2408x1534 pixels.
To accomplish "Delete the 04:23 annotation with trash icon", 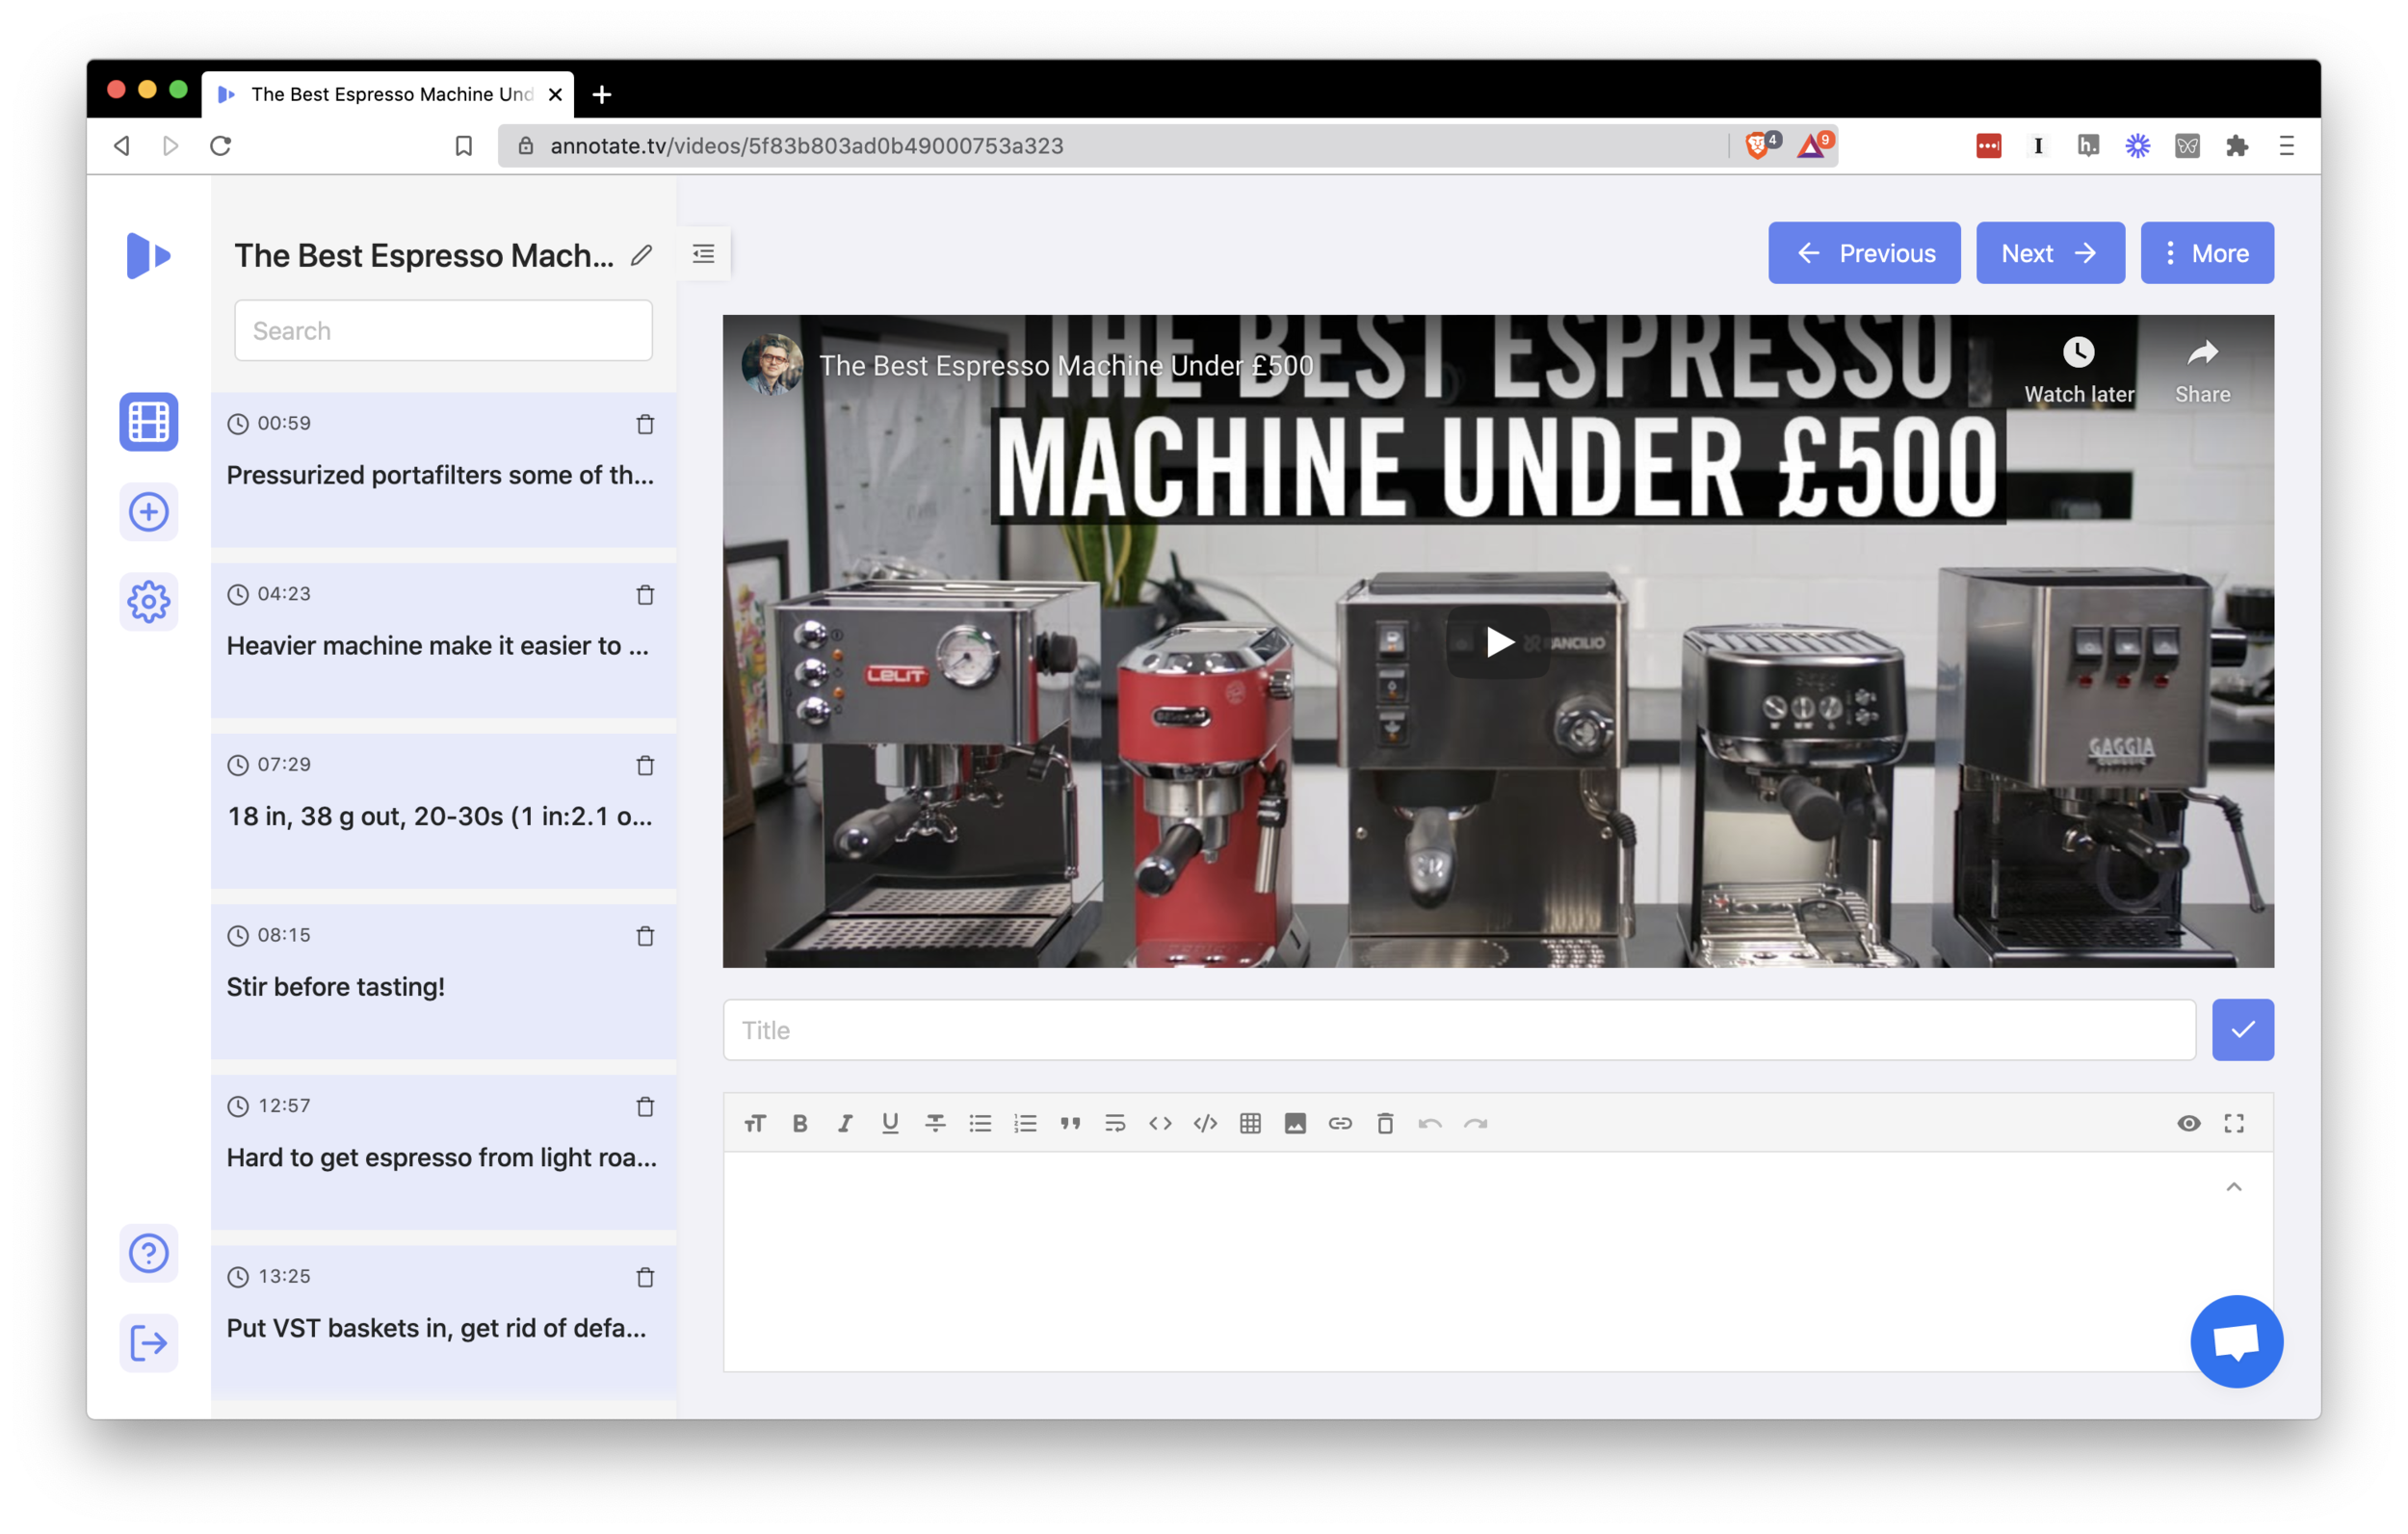I will 645,595.
